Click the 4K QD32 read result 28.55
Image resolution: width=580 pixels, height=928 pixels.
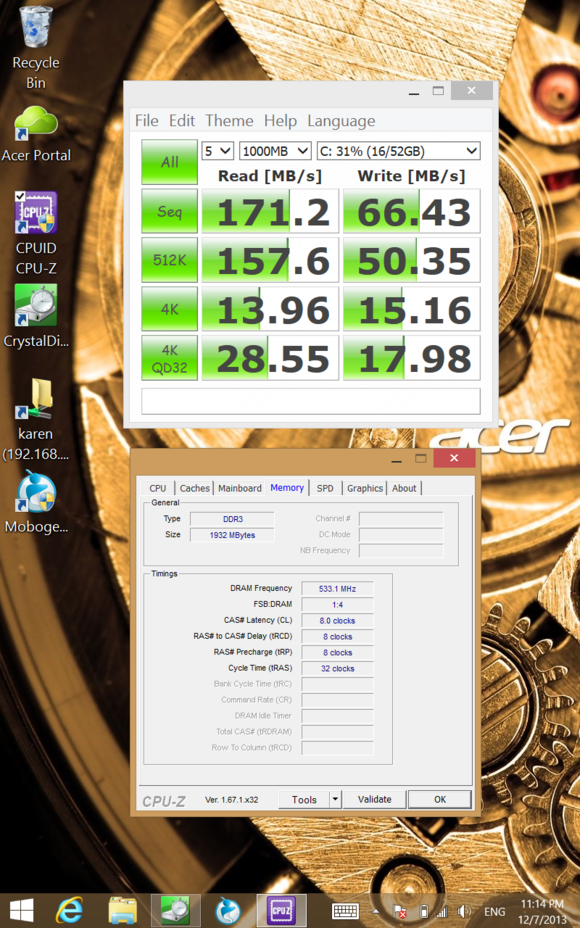click(270, 358)
